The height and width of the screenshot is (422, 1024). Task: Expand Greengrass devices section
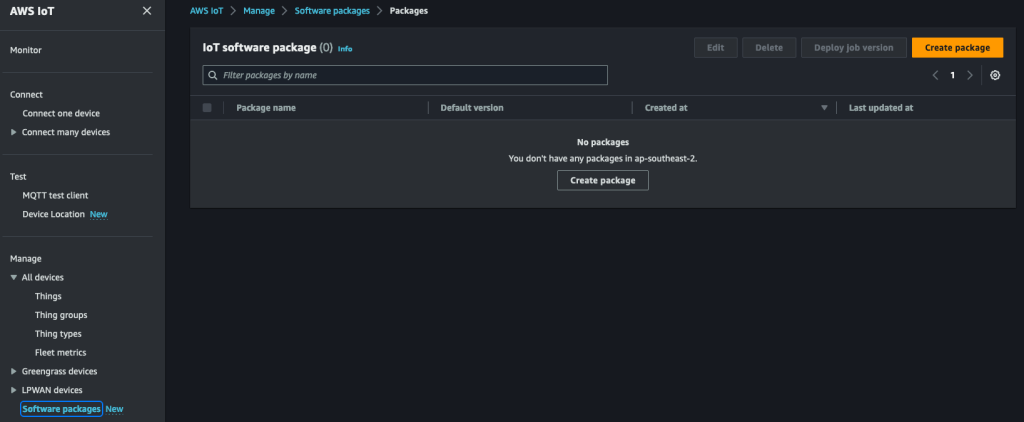(14, 371)
